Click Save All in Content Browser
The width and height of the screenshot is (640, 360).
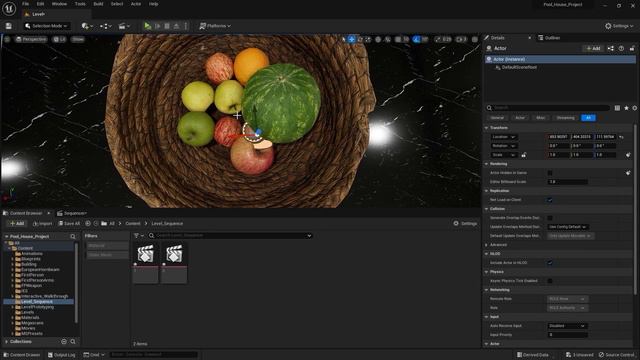pyautogui.click(x=69, y=223)
